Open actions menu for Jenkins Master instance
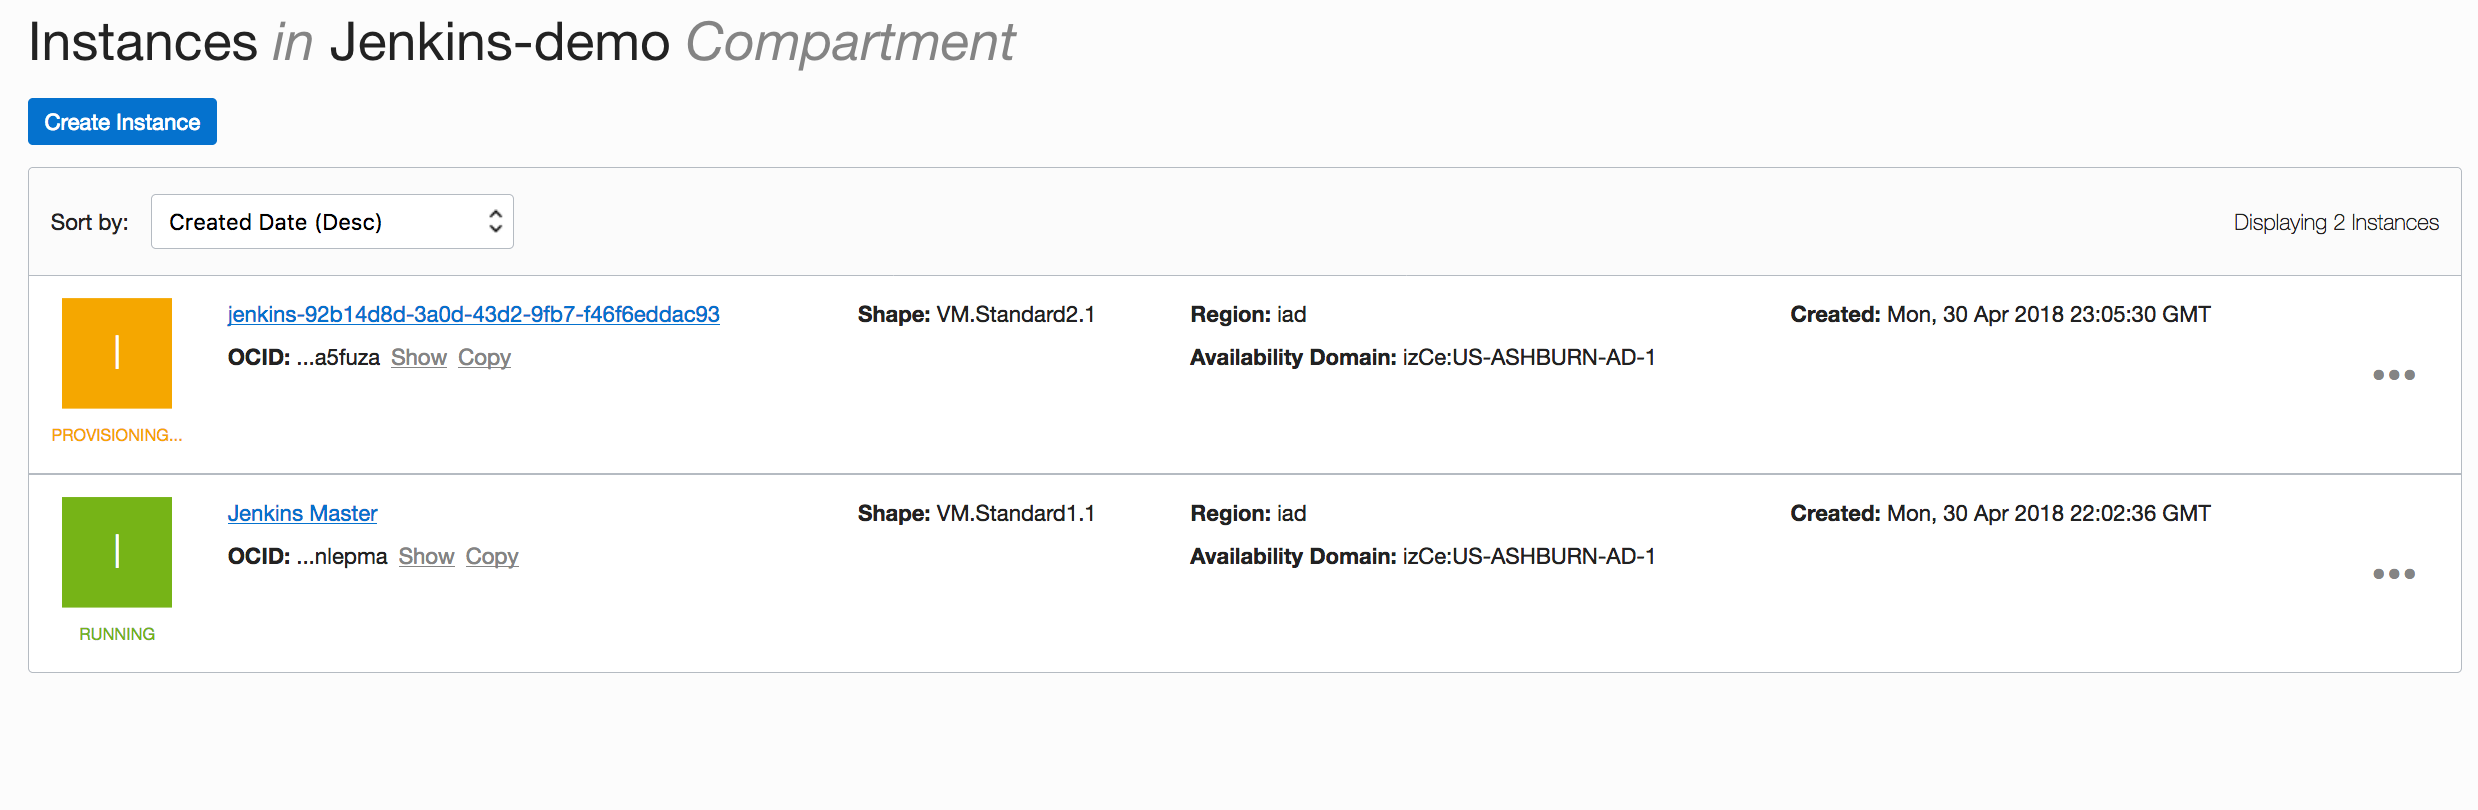The image size is (2478, 810). [2394, 574]
